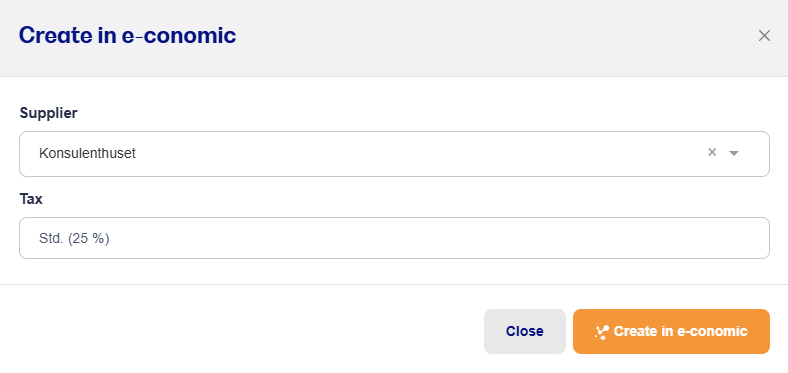Remove Konsulenthuset using the small x
This screenshot has width=788, height=373.
pyautogui.click(x=712, y=152)
